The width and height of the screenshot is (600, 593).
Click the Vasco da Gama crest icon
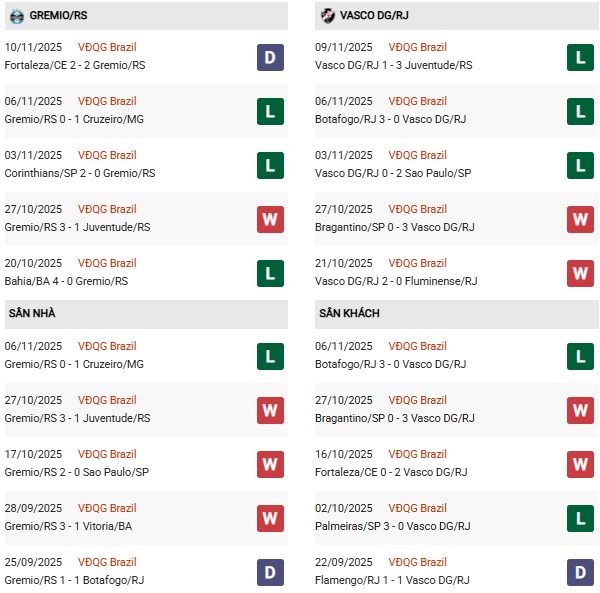point(327,15)
